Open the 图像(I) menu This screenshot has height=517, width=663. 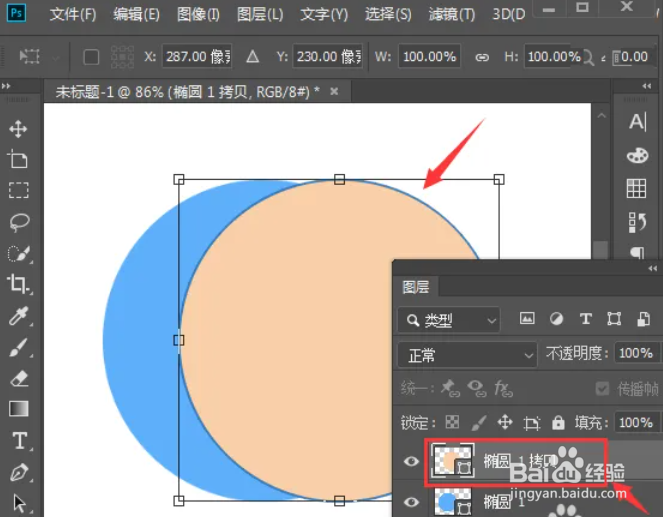(x=198, y=14)
